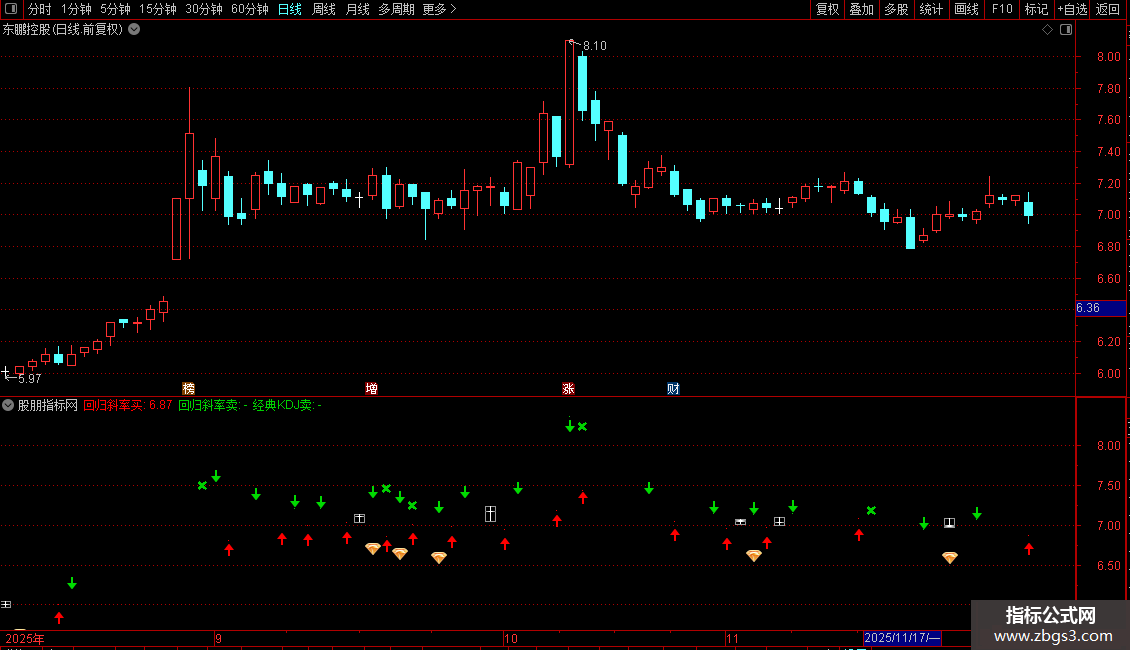Viewport: 1130px width, 650px height.
Task: Click the 8.10 high price label
Action: tap(595, 45)
